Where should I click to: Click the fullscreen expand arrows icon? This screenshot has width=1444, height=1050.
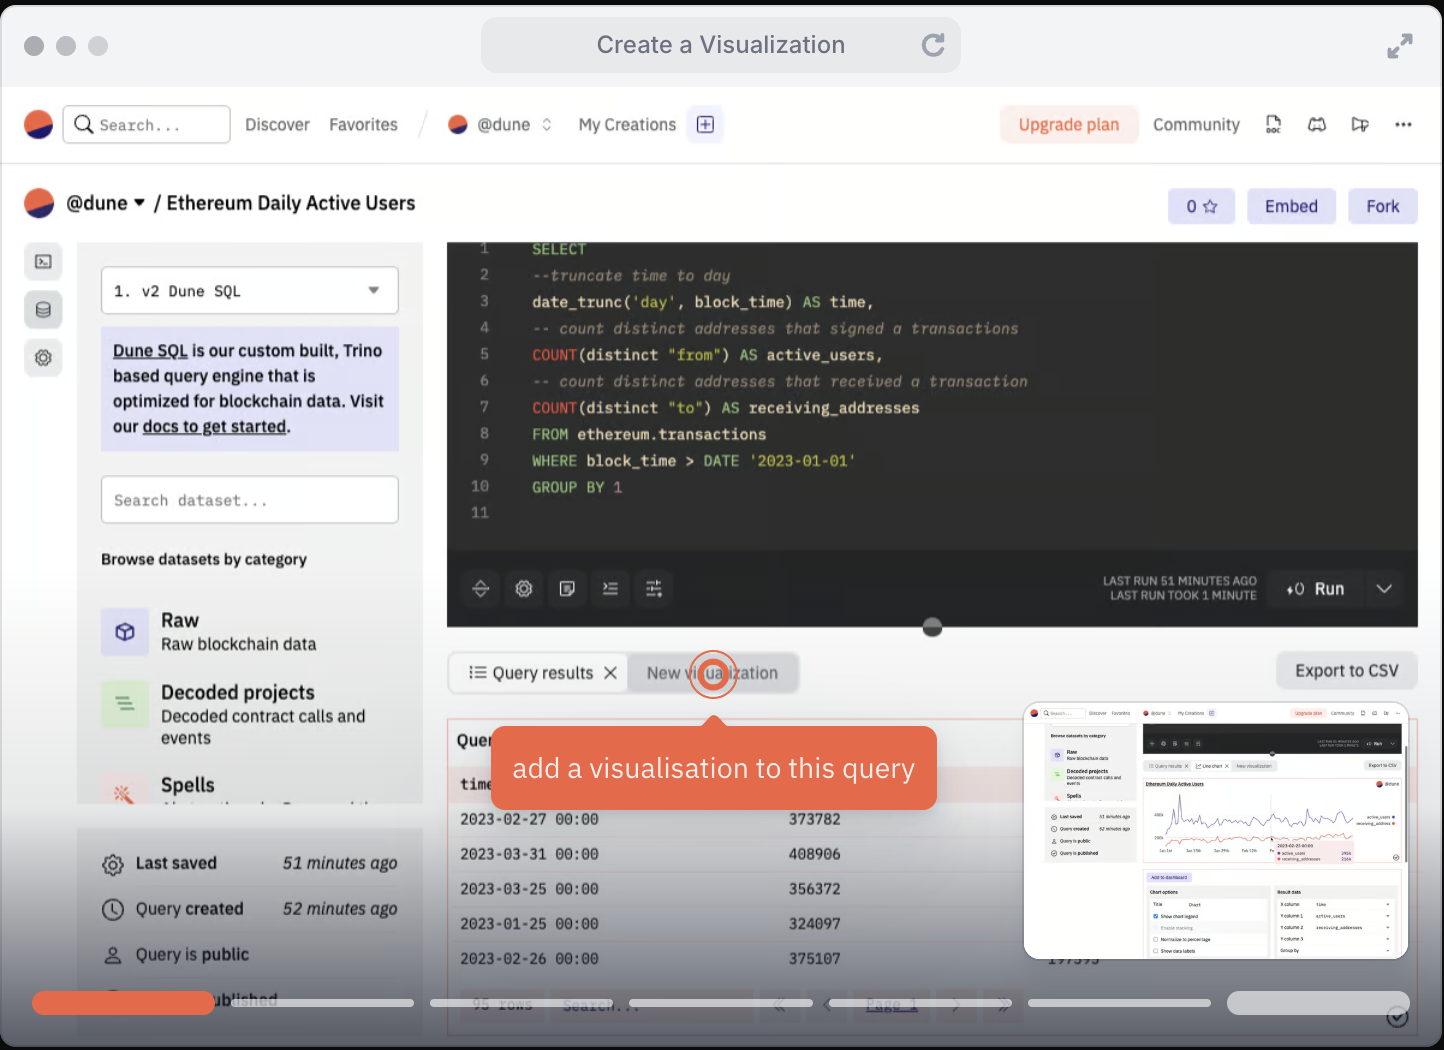(x=1400, y=46)
